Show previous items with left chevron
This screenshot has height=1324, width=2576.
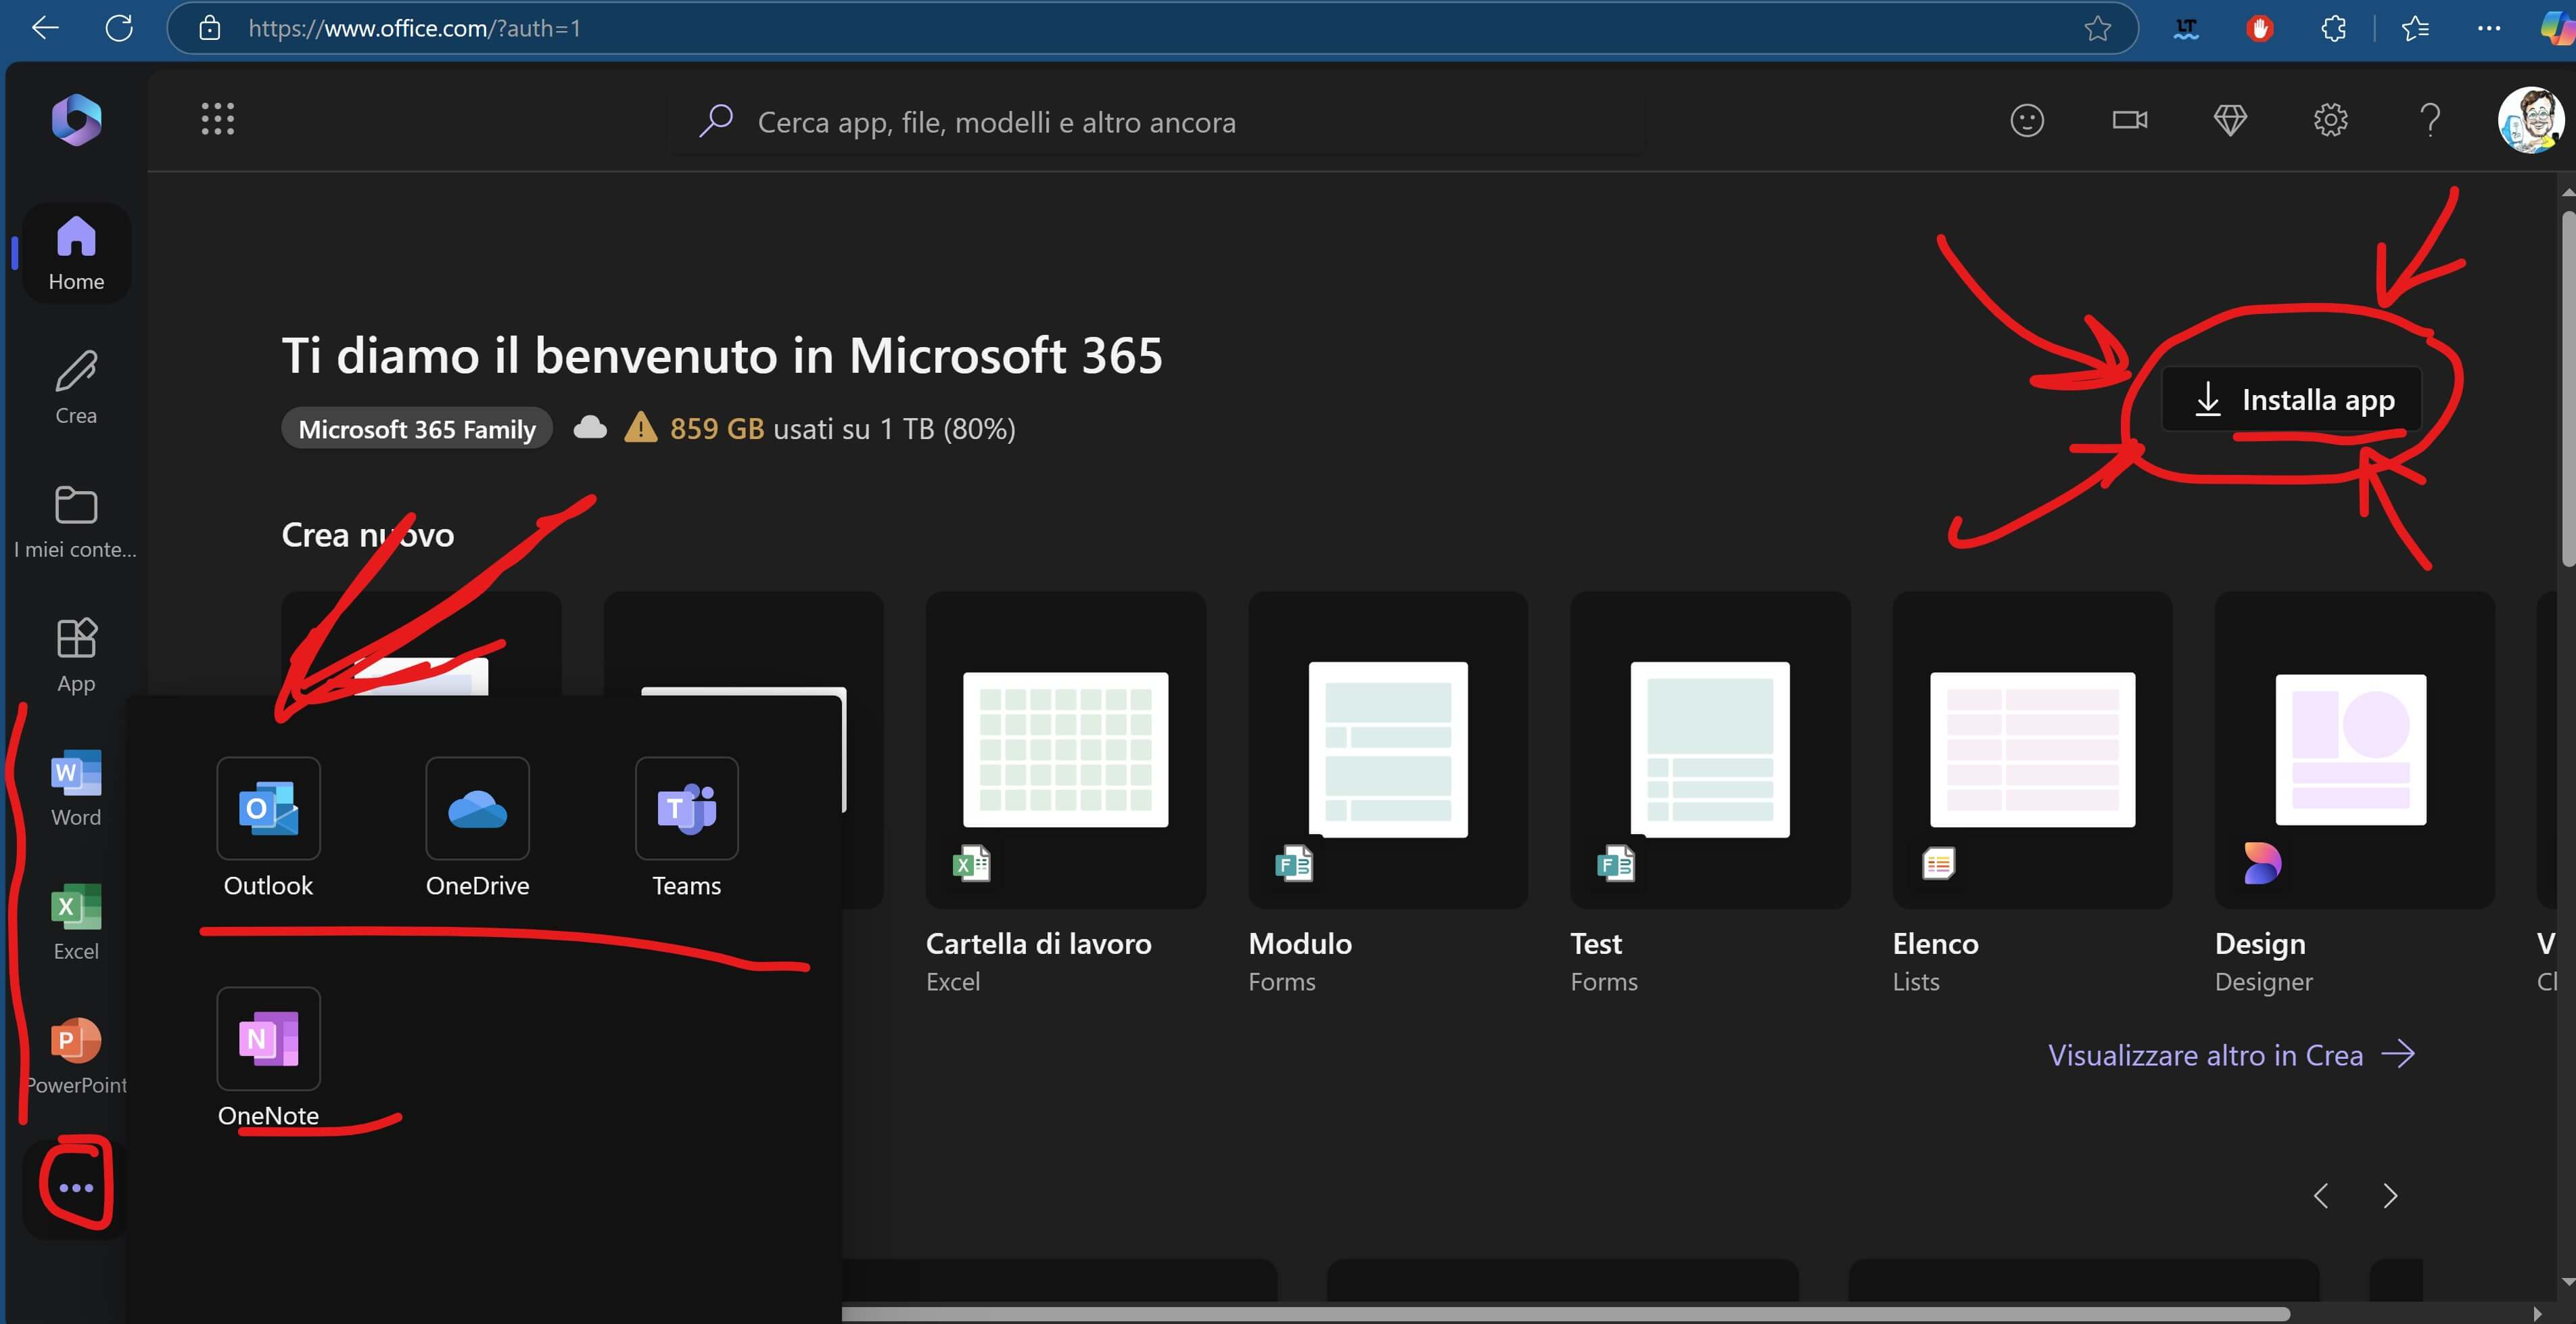(2321, 1196)
